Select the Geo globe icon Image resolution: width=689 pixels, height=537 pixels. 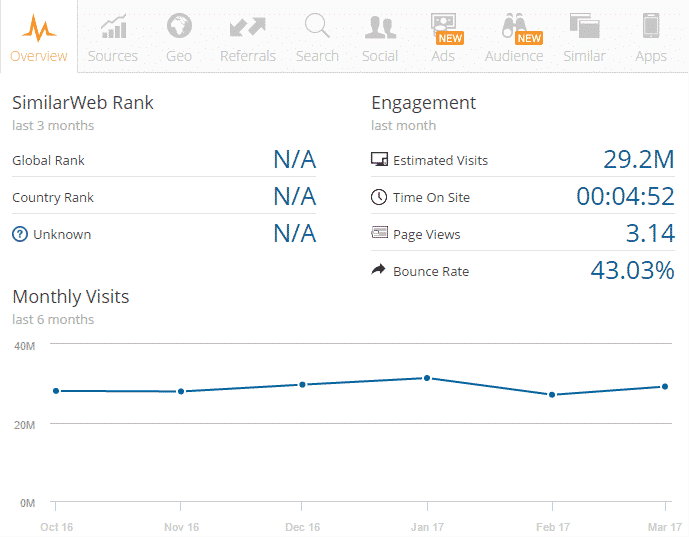pos(179,26)
